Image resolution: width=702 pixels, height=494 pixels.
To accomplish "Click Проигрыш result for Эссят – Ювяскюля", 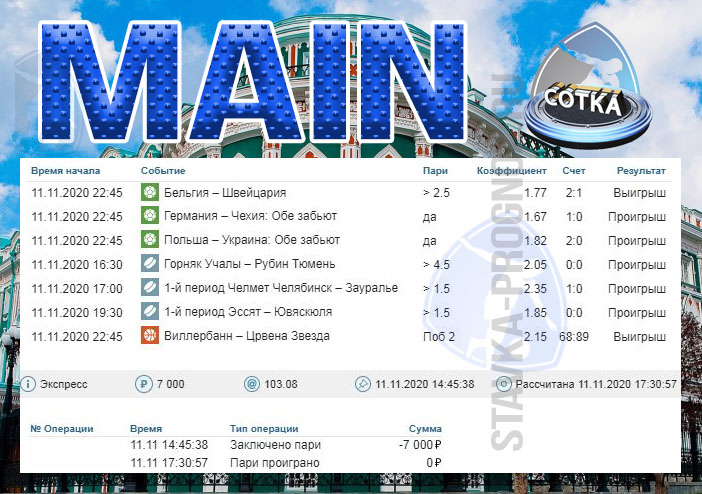I will click(637, 313).
